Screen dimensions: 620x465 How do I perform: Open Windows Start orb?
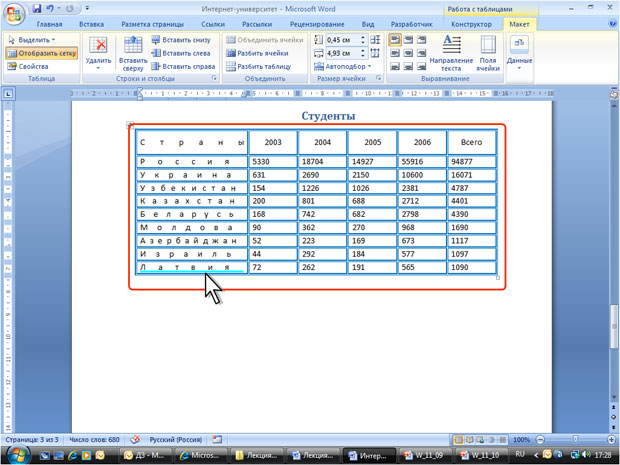pos(16,455)
